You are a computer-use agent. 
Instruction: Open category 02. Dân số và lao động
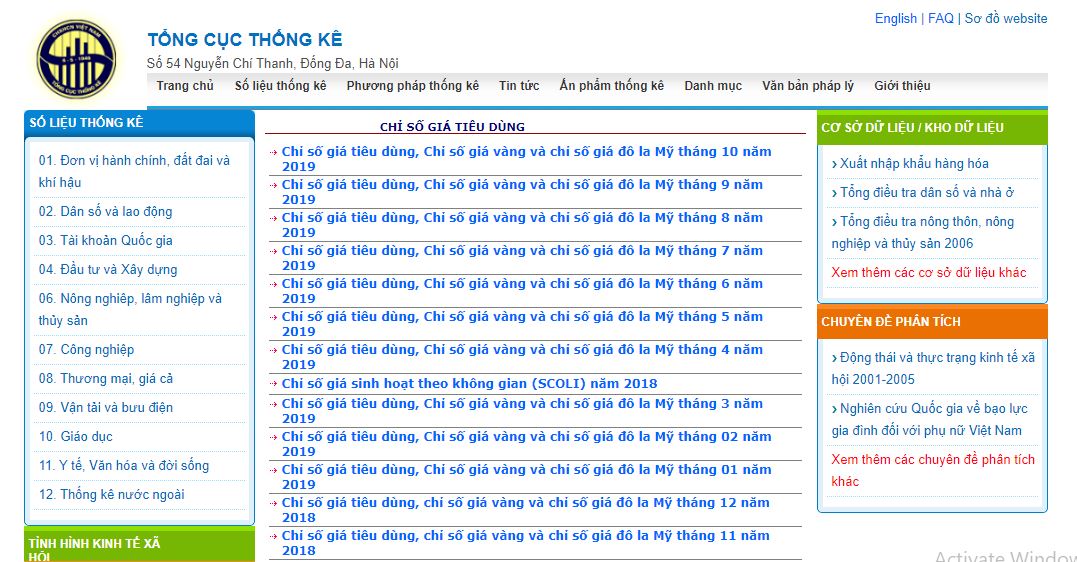click(x=105, y=211)
